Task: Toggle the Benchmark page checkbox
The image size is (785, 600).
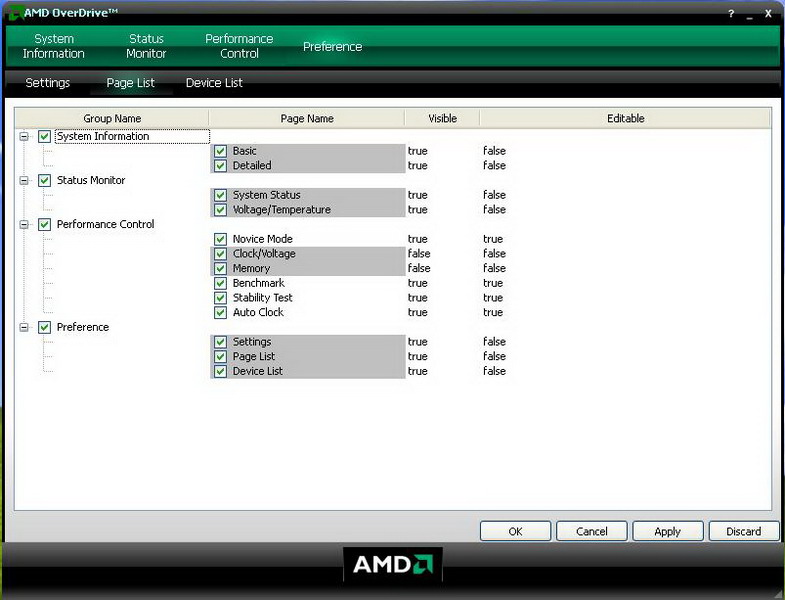Action: click(x=220, y=283)
